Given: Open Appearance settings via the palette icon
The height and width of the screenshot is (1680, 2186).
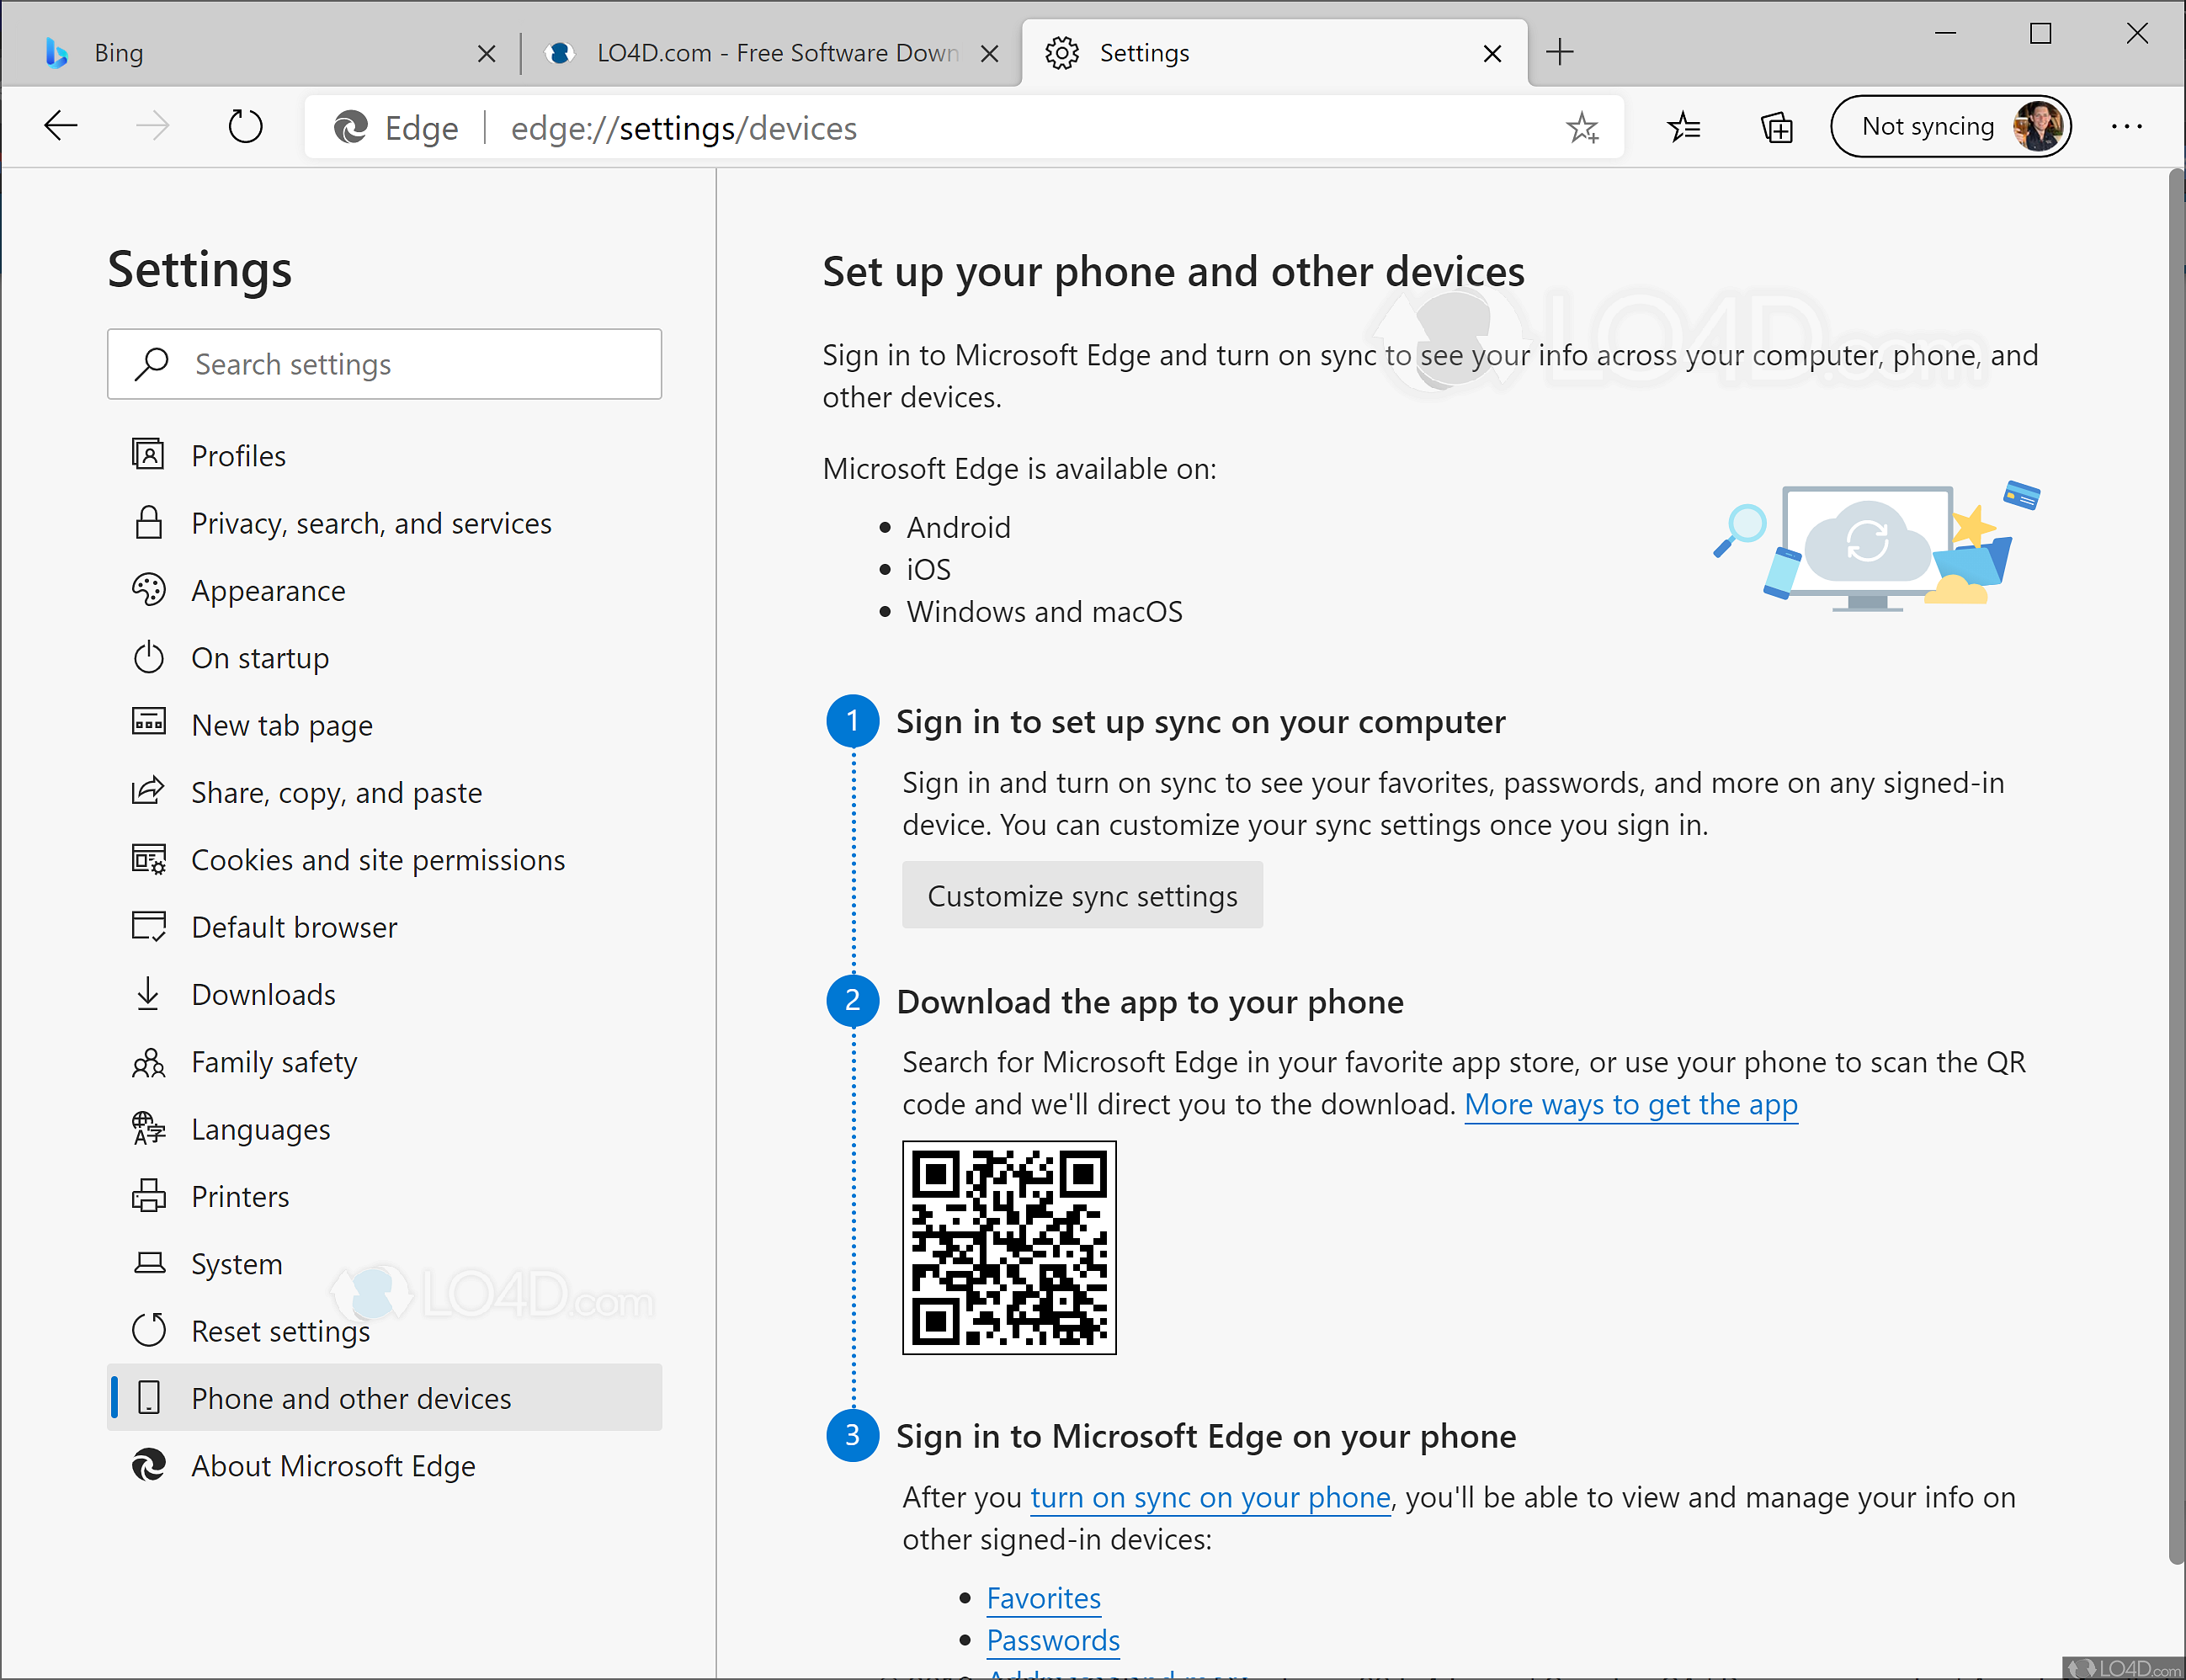Looking at the screenshot, I should pyautogui.click(x=149, y=590).
